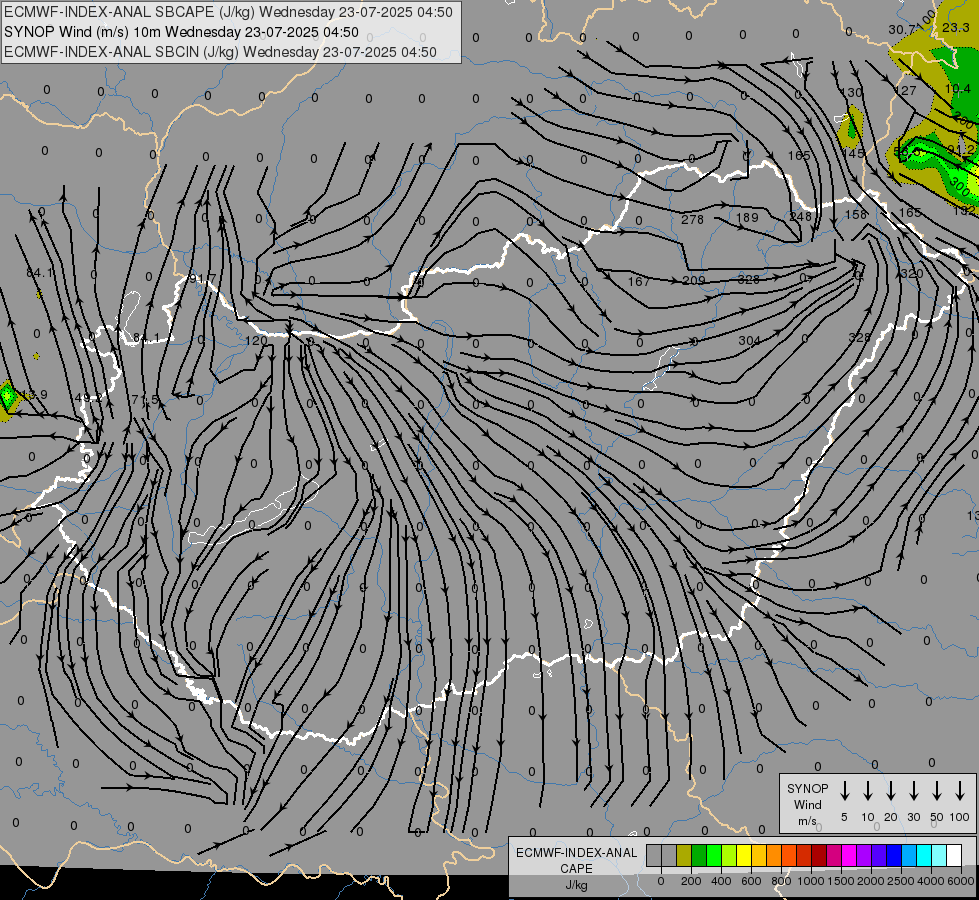979x900 pixels.
Task: Select the 5 m/s wind arrow in legend
Action: tap(845, 791)
